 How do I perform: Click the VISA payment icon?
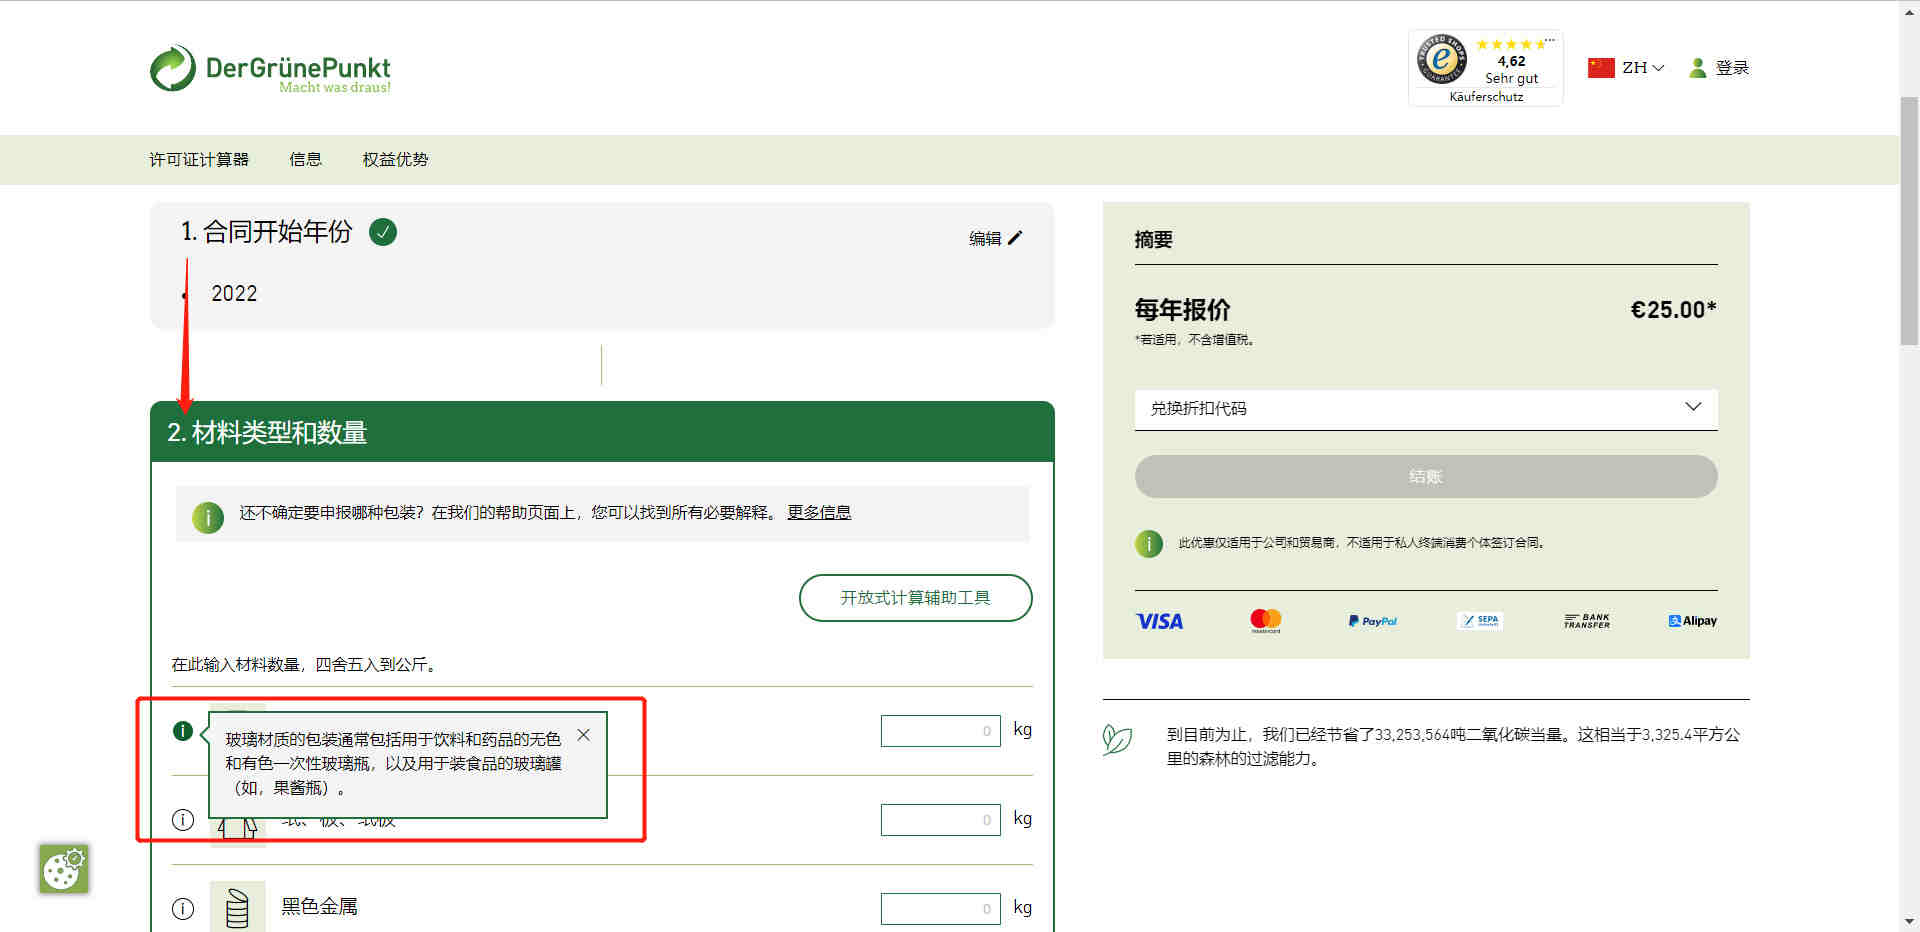(x=1159, y=621)
